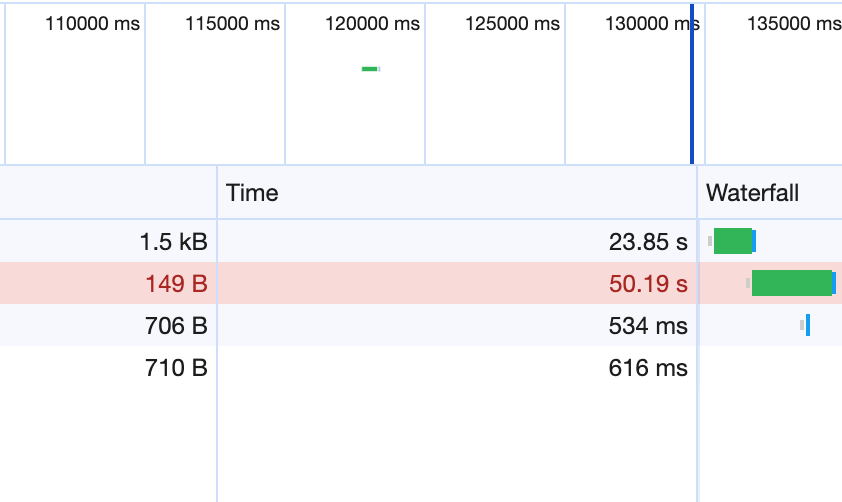Click the 616 ms time cell
The height and width of the screenshot is (502, 842).
point(648,368)
